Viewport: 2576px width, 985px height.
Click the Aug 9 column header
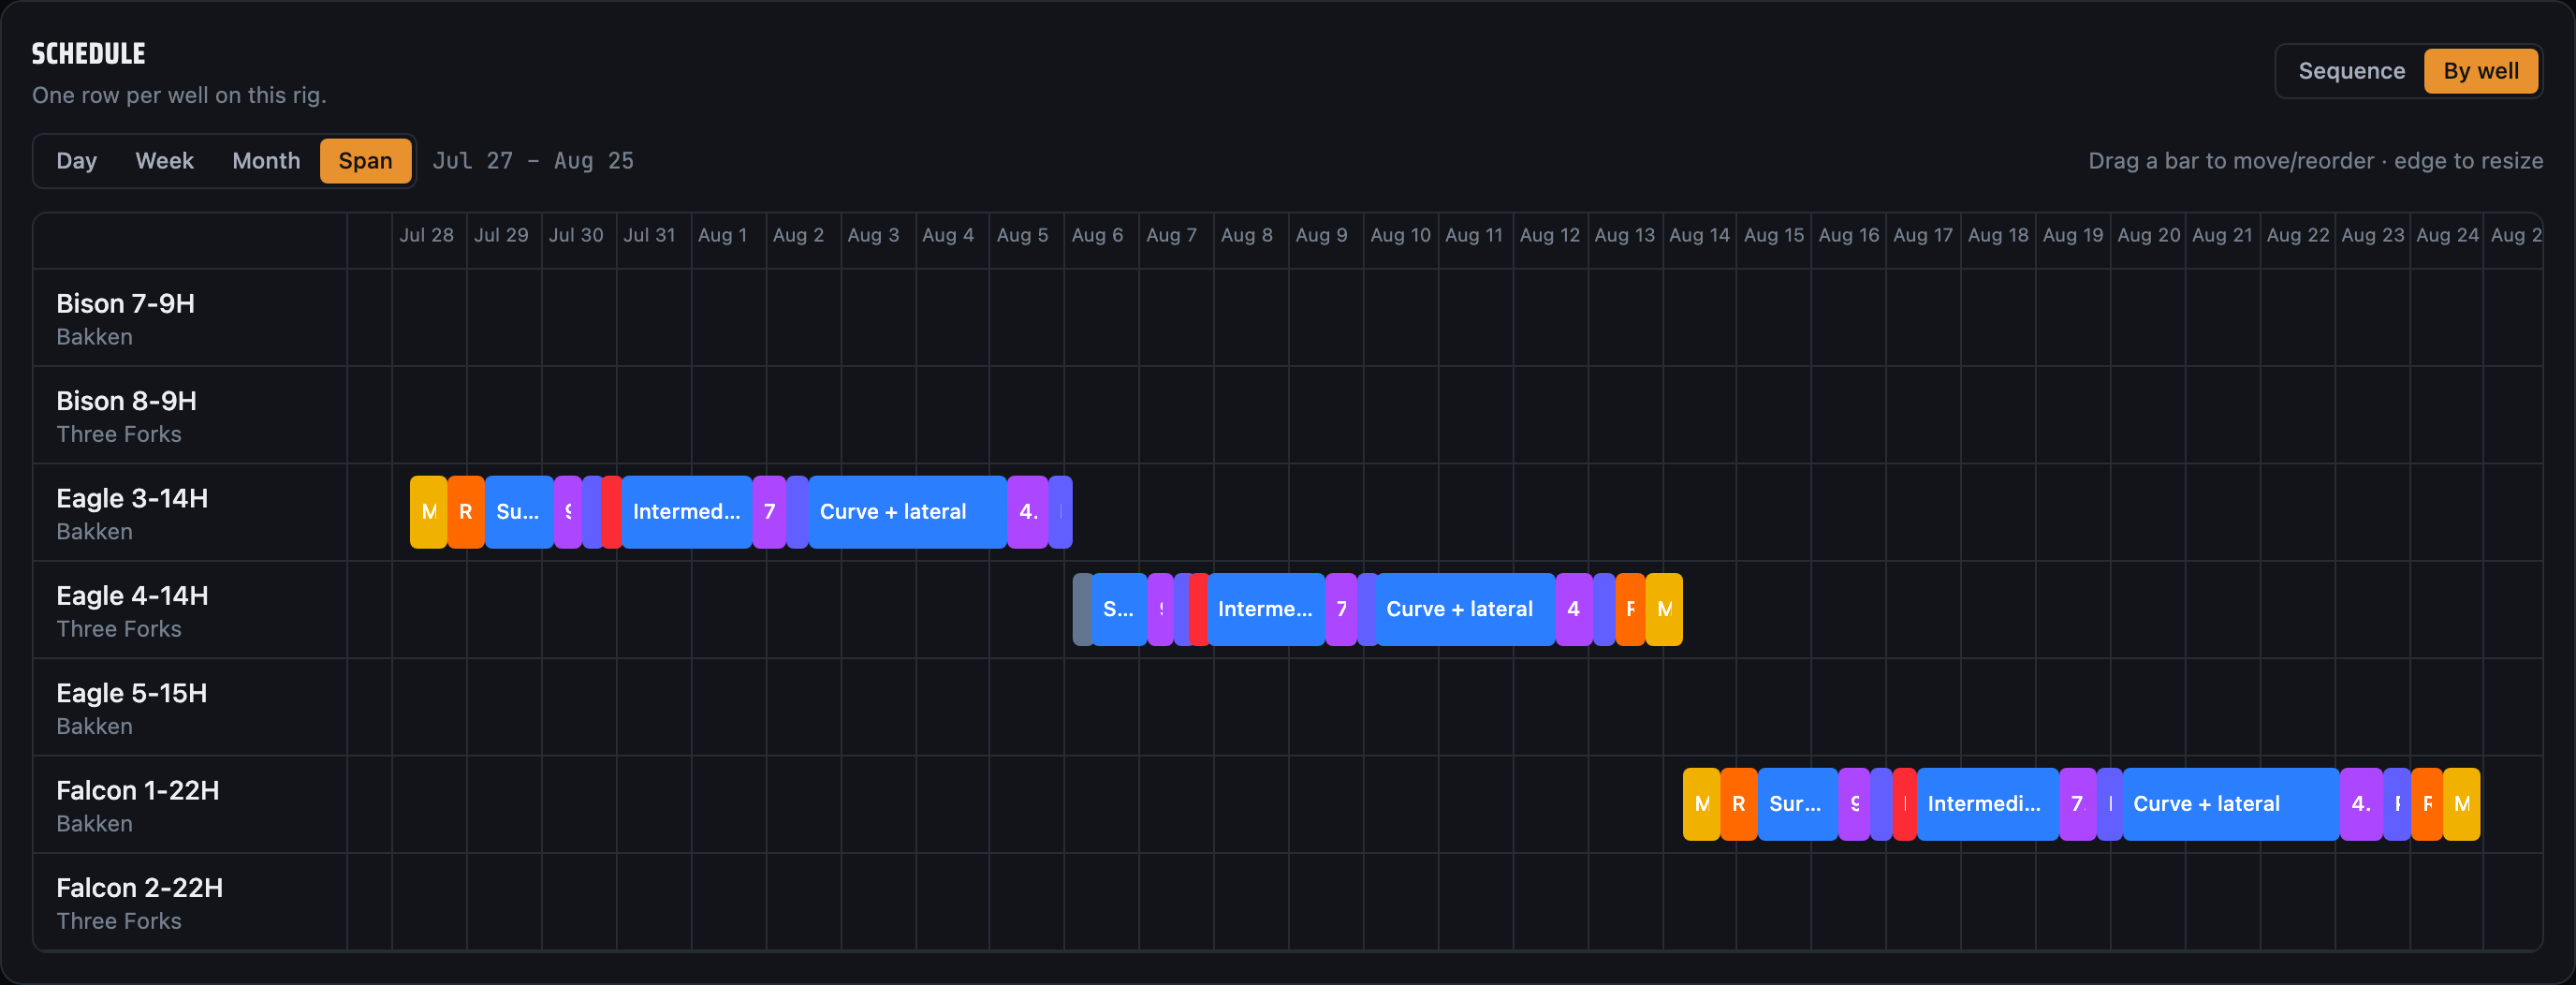pos(1321,236)
